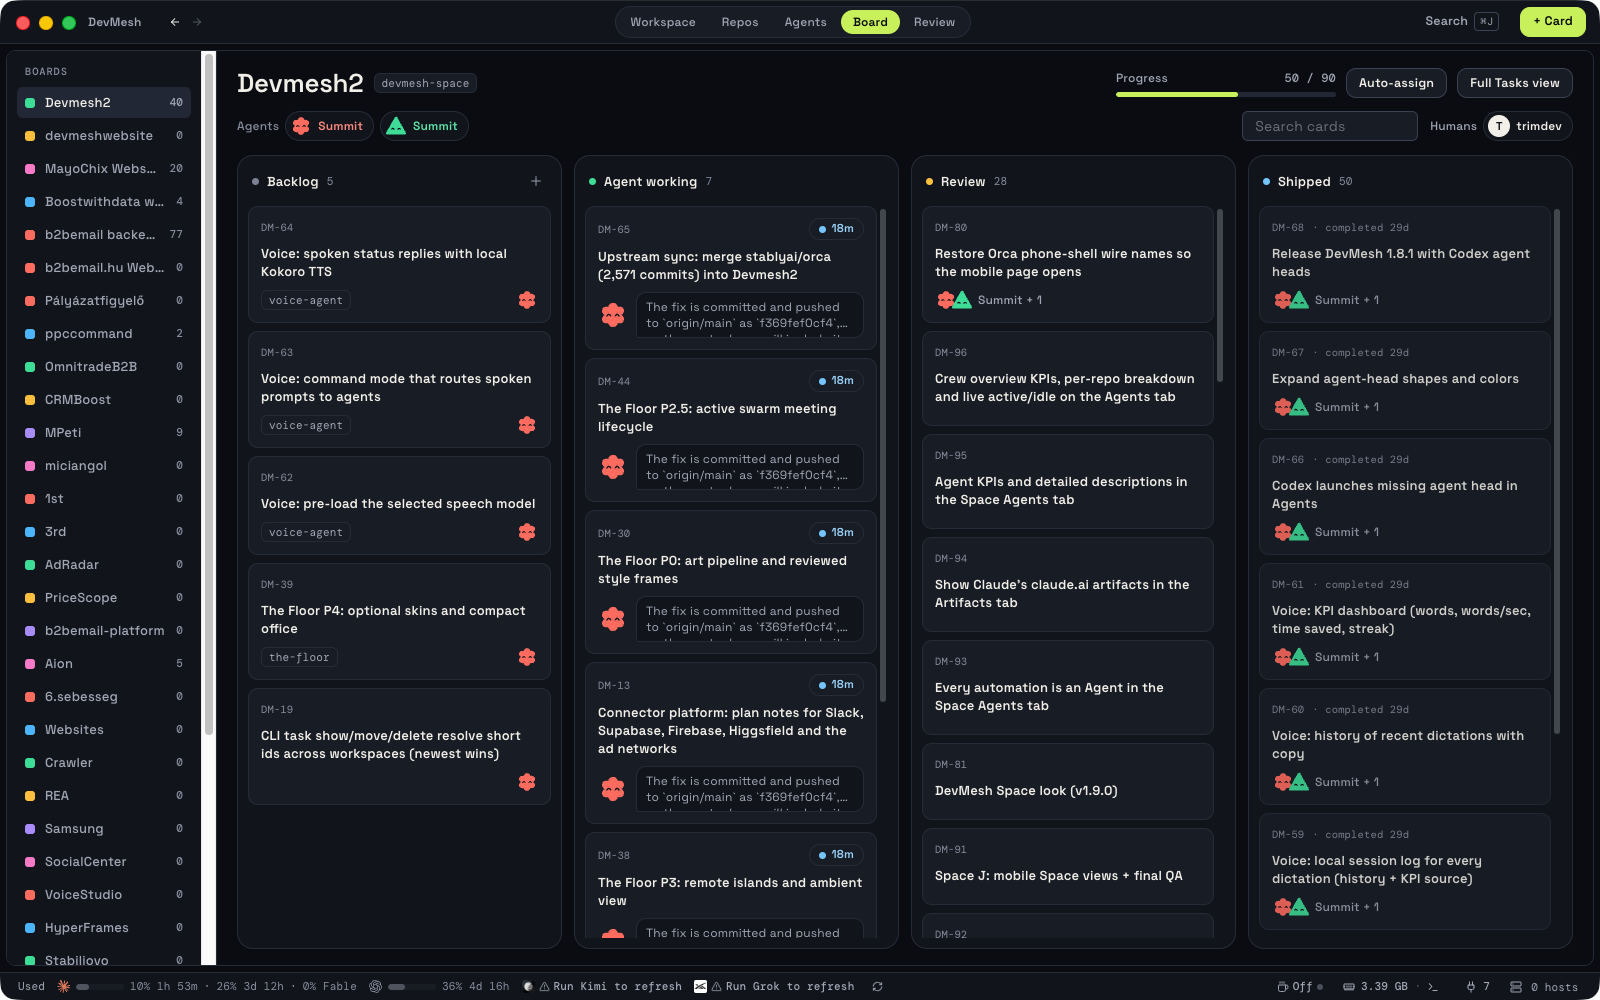Click agent heads on DM-67 shipped card
1600x1000 pixels.
click(1291, 407)
